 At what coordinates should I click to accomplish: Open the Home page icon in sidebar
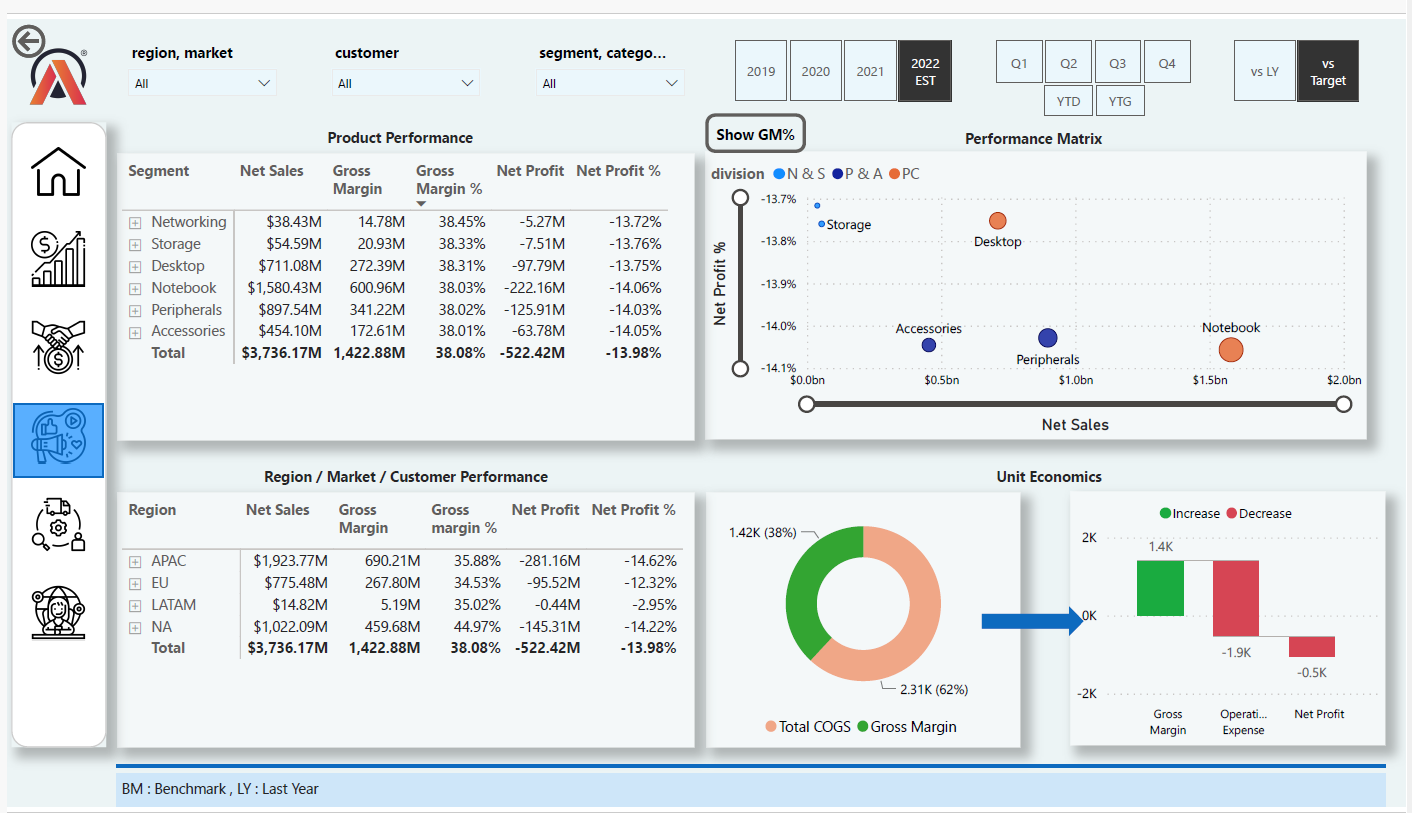(58, 170)
